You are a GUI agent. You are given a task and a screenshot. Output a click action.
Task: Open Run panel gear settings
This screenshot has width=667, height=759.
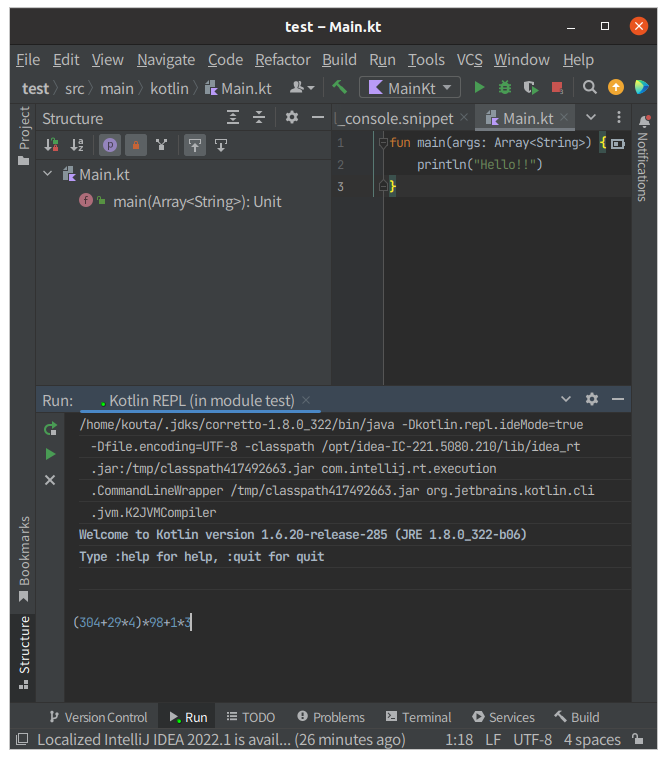[591, 399]
